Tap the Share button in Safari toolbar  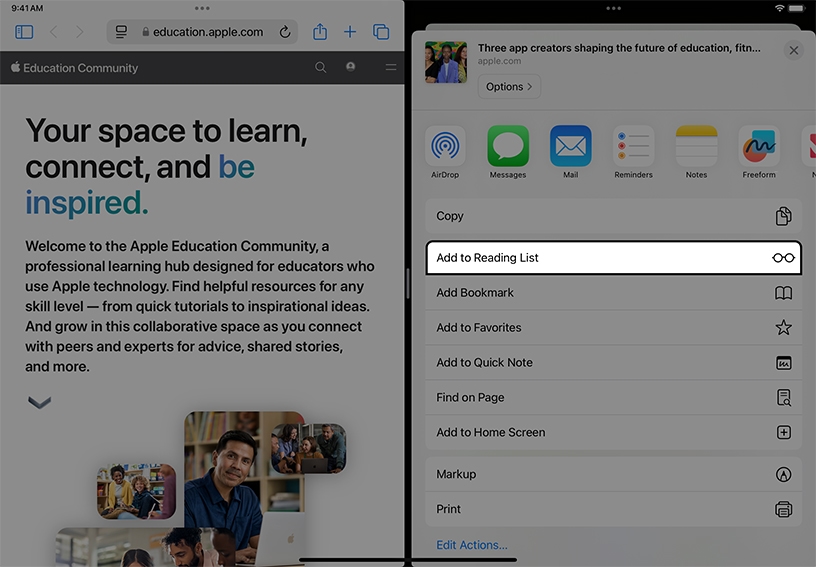click(x=320, y=32)
